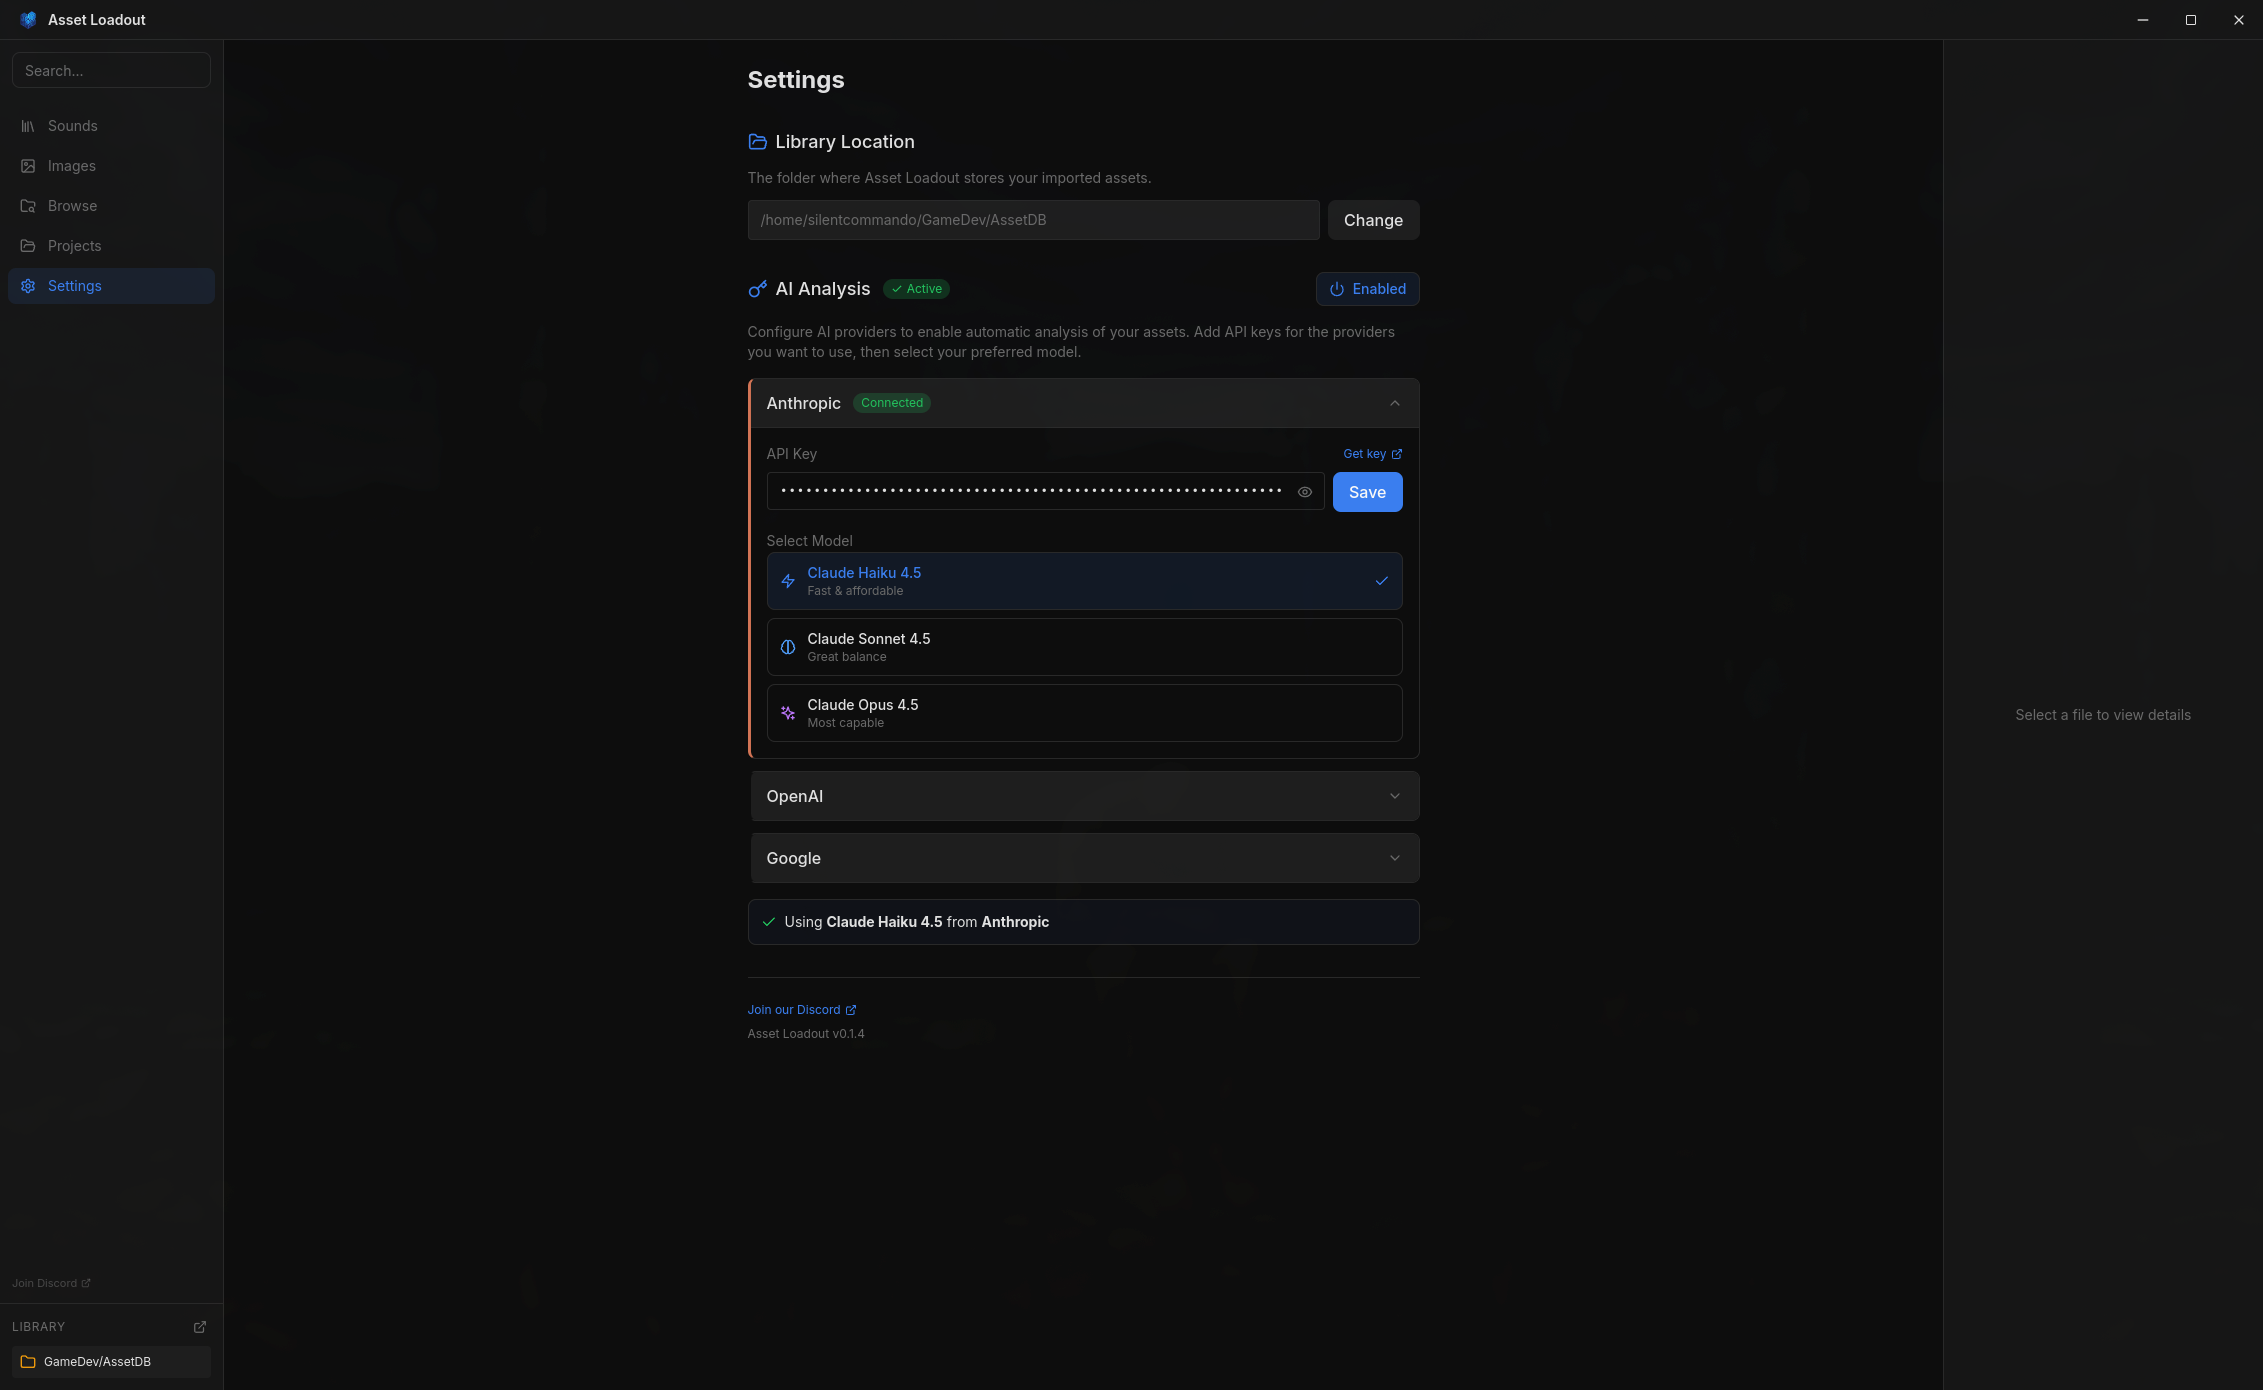Reveal API key with eye icon

pos(1304,492)
